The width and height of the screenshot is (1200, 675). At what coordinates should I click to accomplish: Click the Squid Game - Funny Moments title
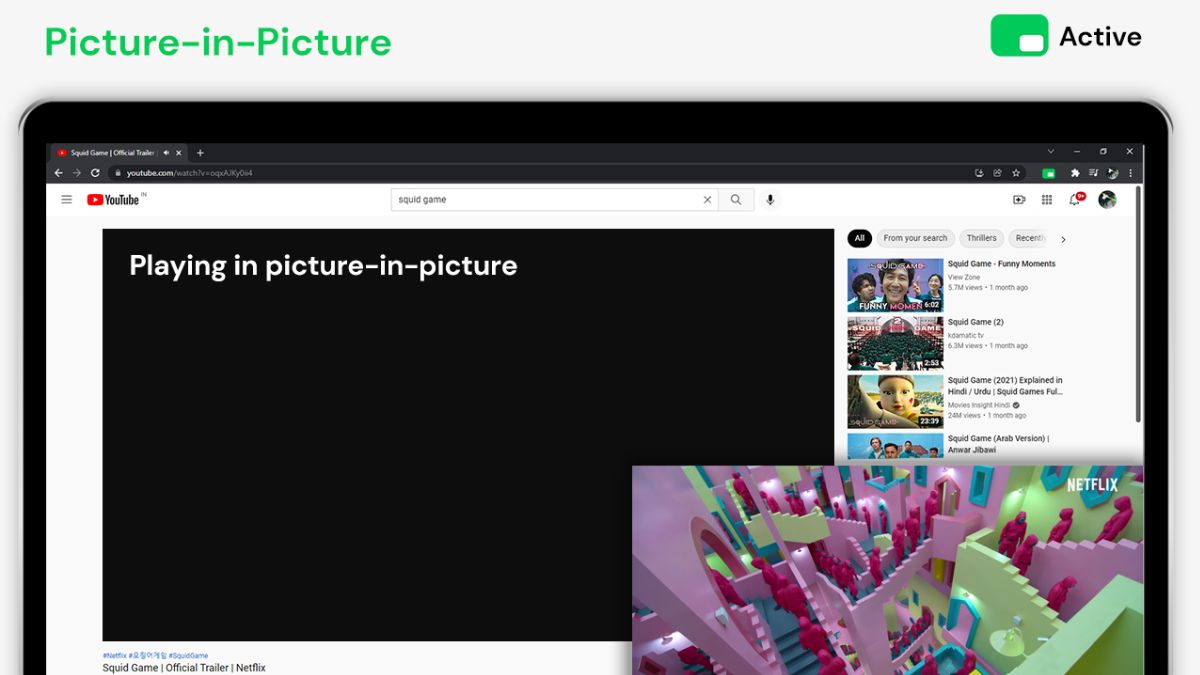[x=1001, y=264]
